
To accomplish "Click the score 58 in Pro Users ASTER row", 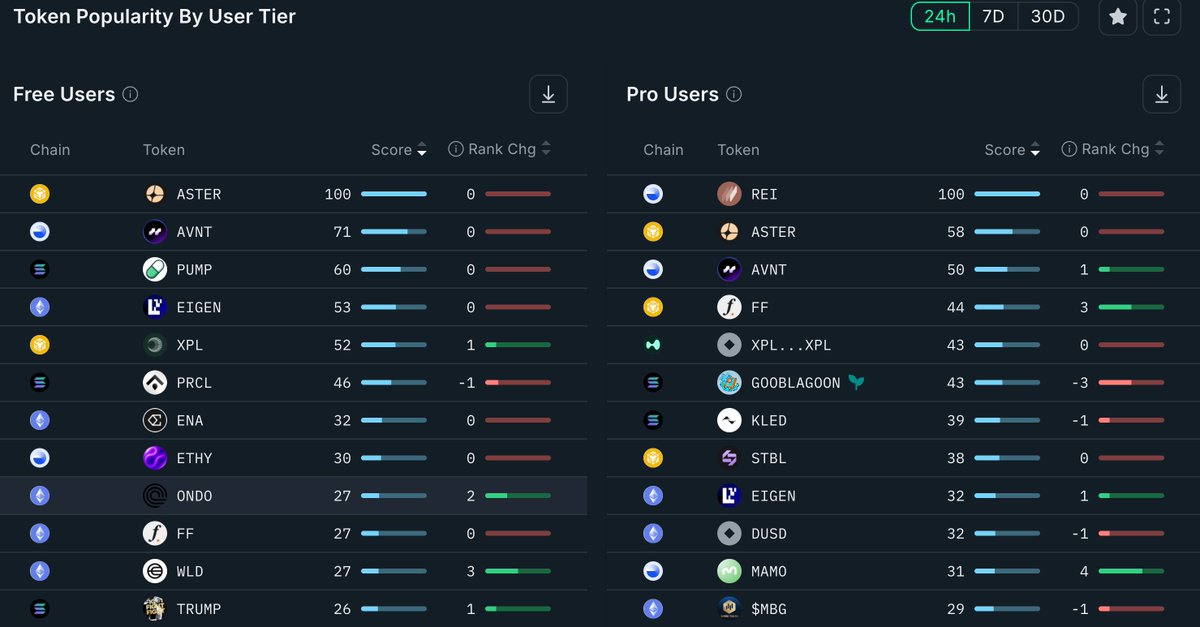I will [955, 232].
